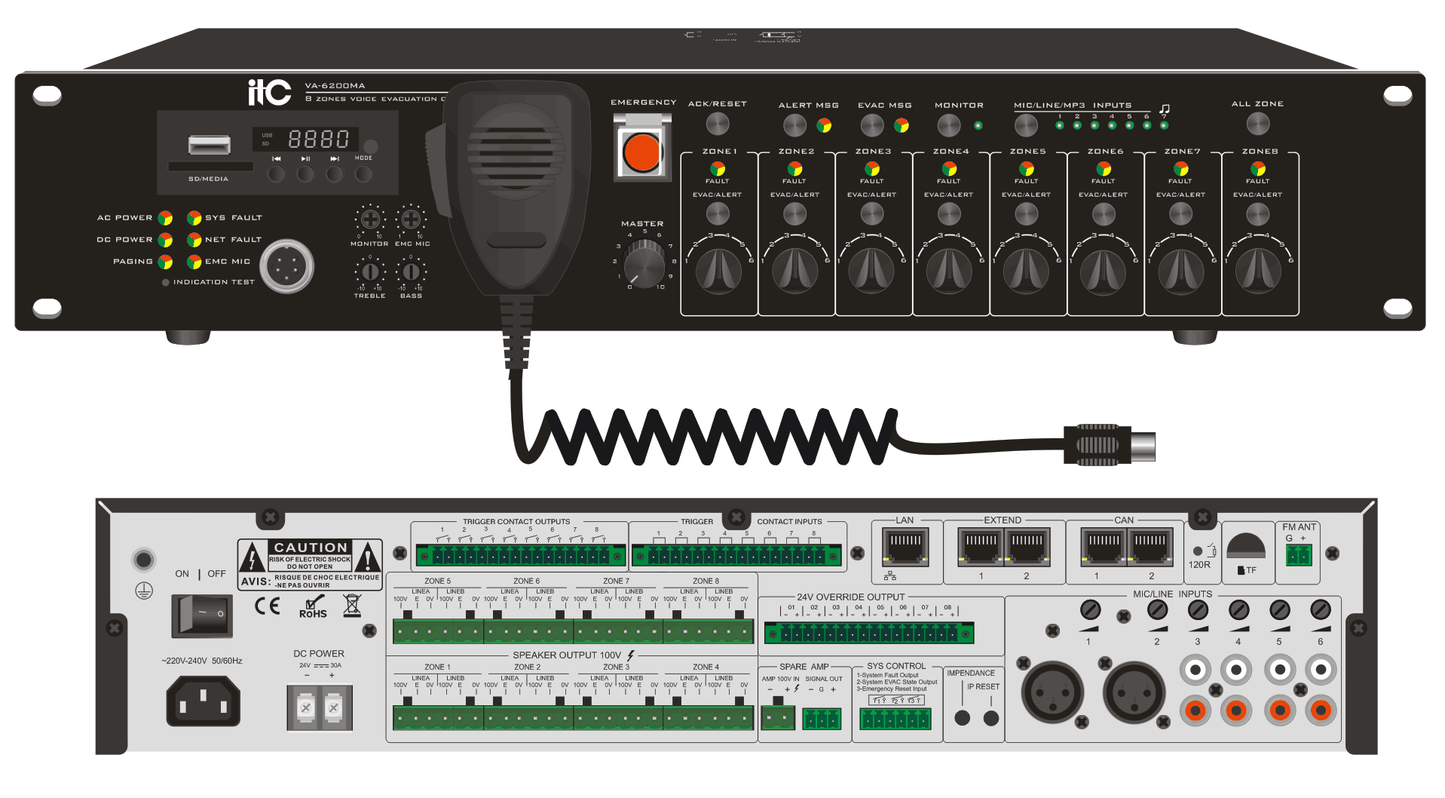Click the DC POWER indicator LED
1445x798 pixels.
click(165, 239)
